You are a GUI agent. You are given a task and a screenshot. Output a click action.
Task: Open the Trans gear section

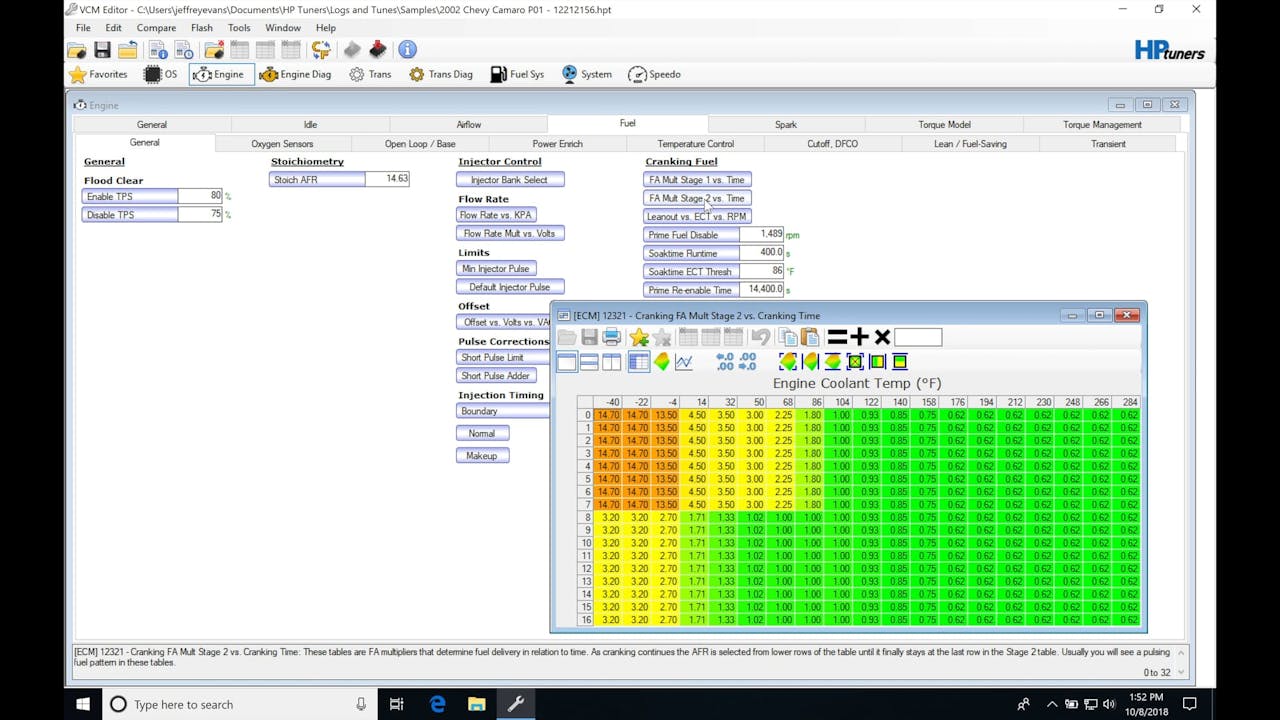click(x=370, y=74)
